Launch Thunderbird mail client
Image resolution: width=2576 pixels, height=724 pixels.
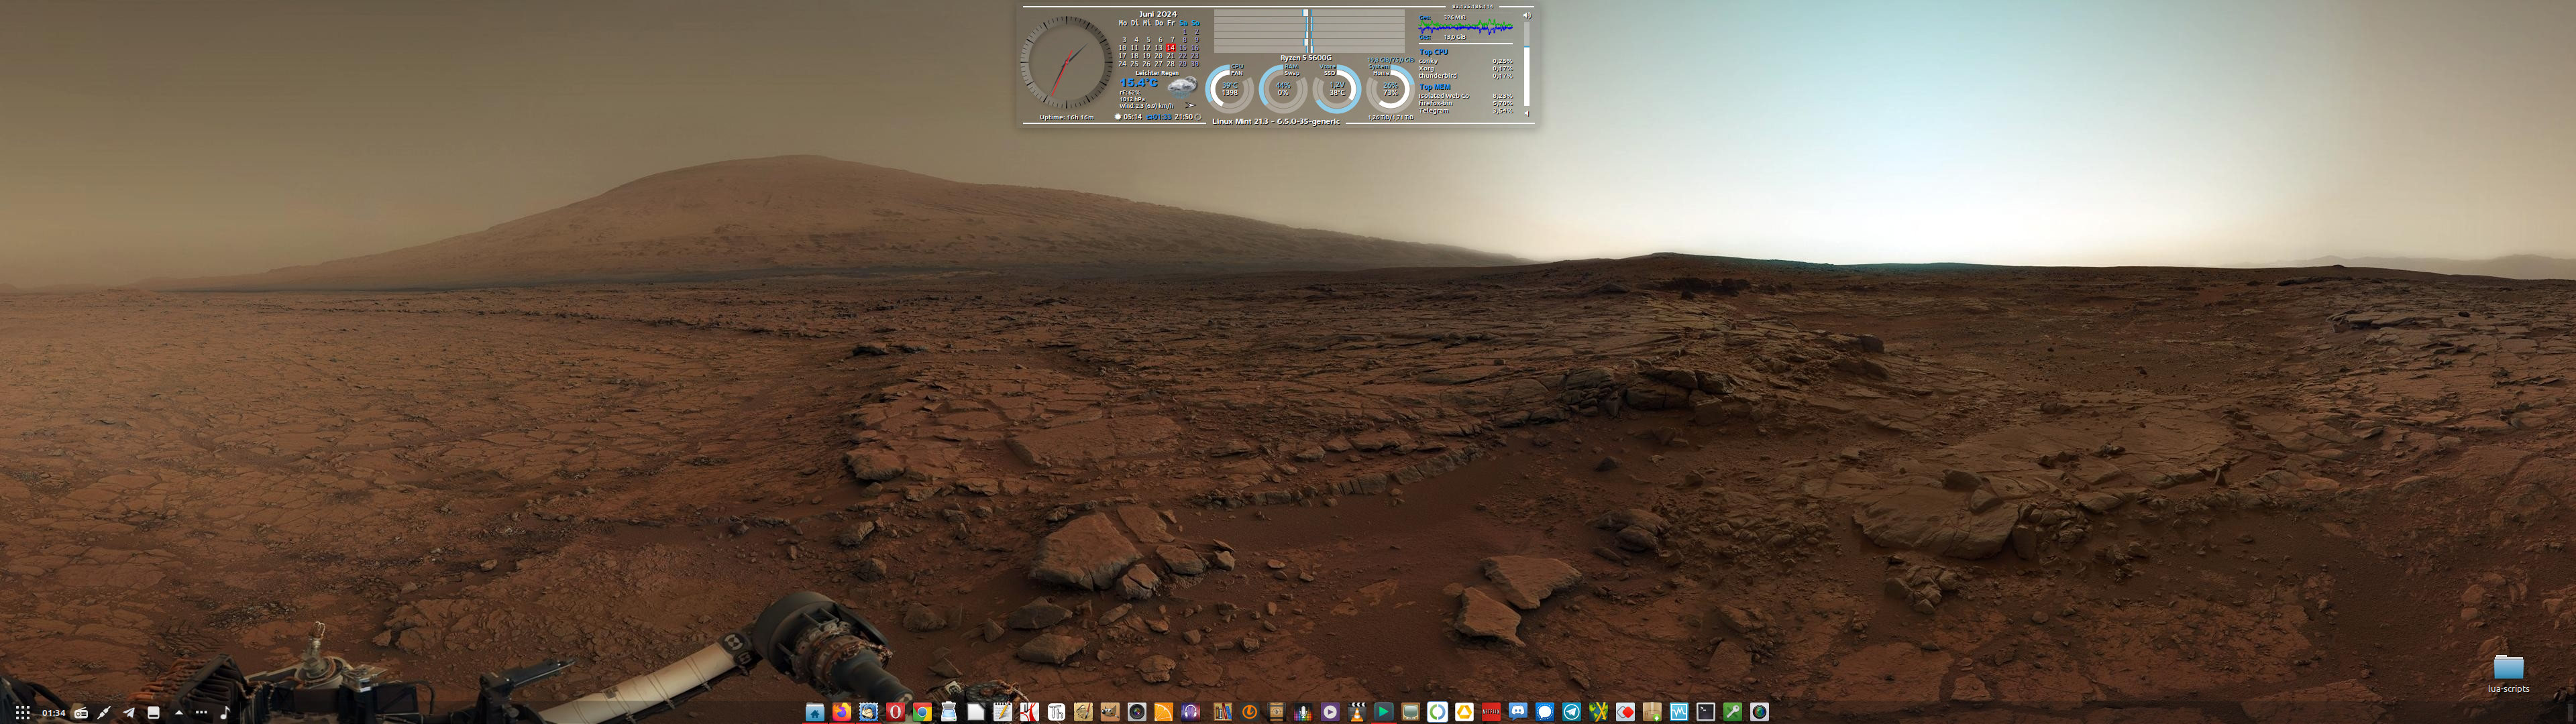869,712
